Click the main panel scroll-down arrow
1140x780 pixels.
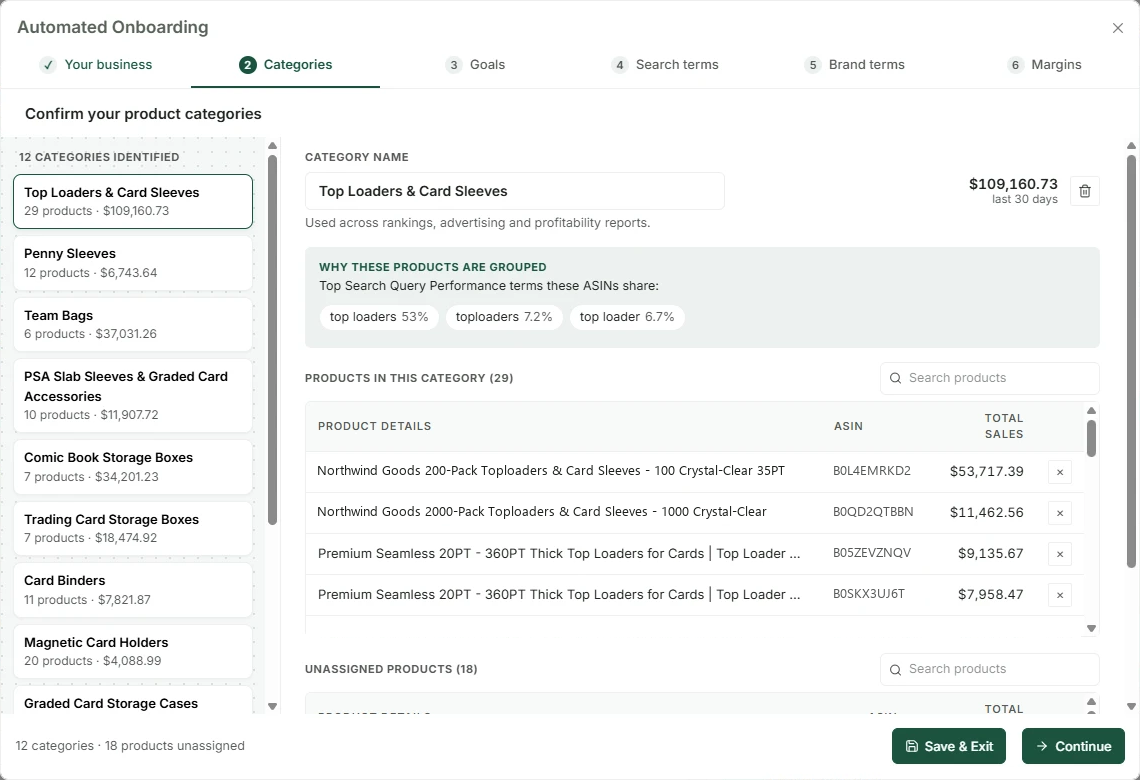[1131, 706]
